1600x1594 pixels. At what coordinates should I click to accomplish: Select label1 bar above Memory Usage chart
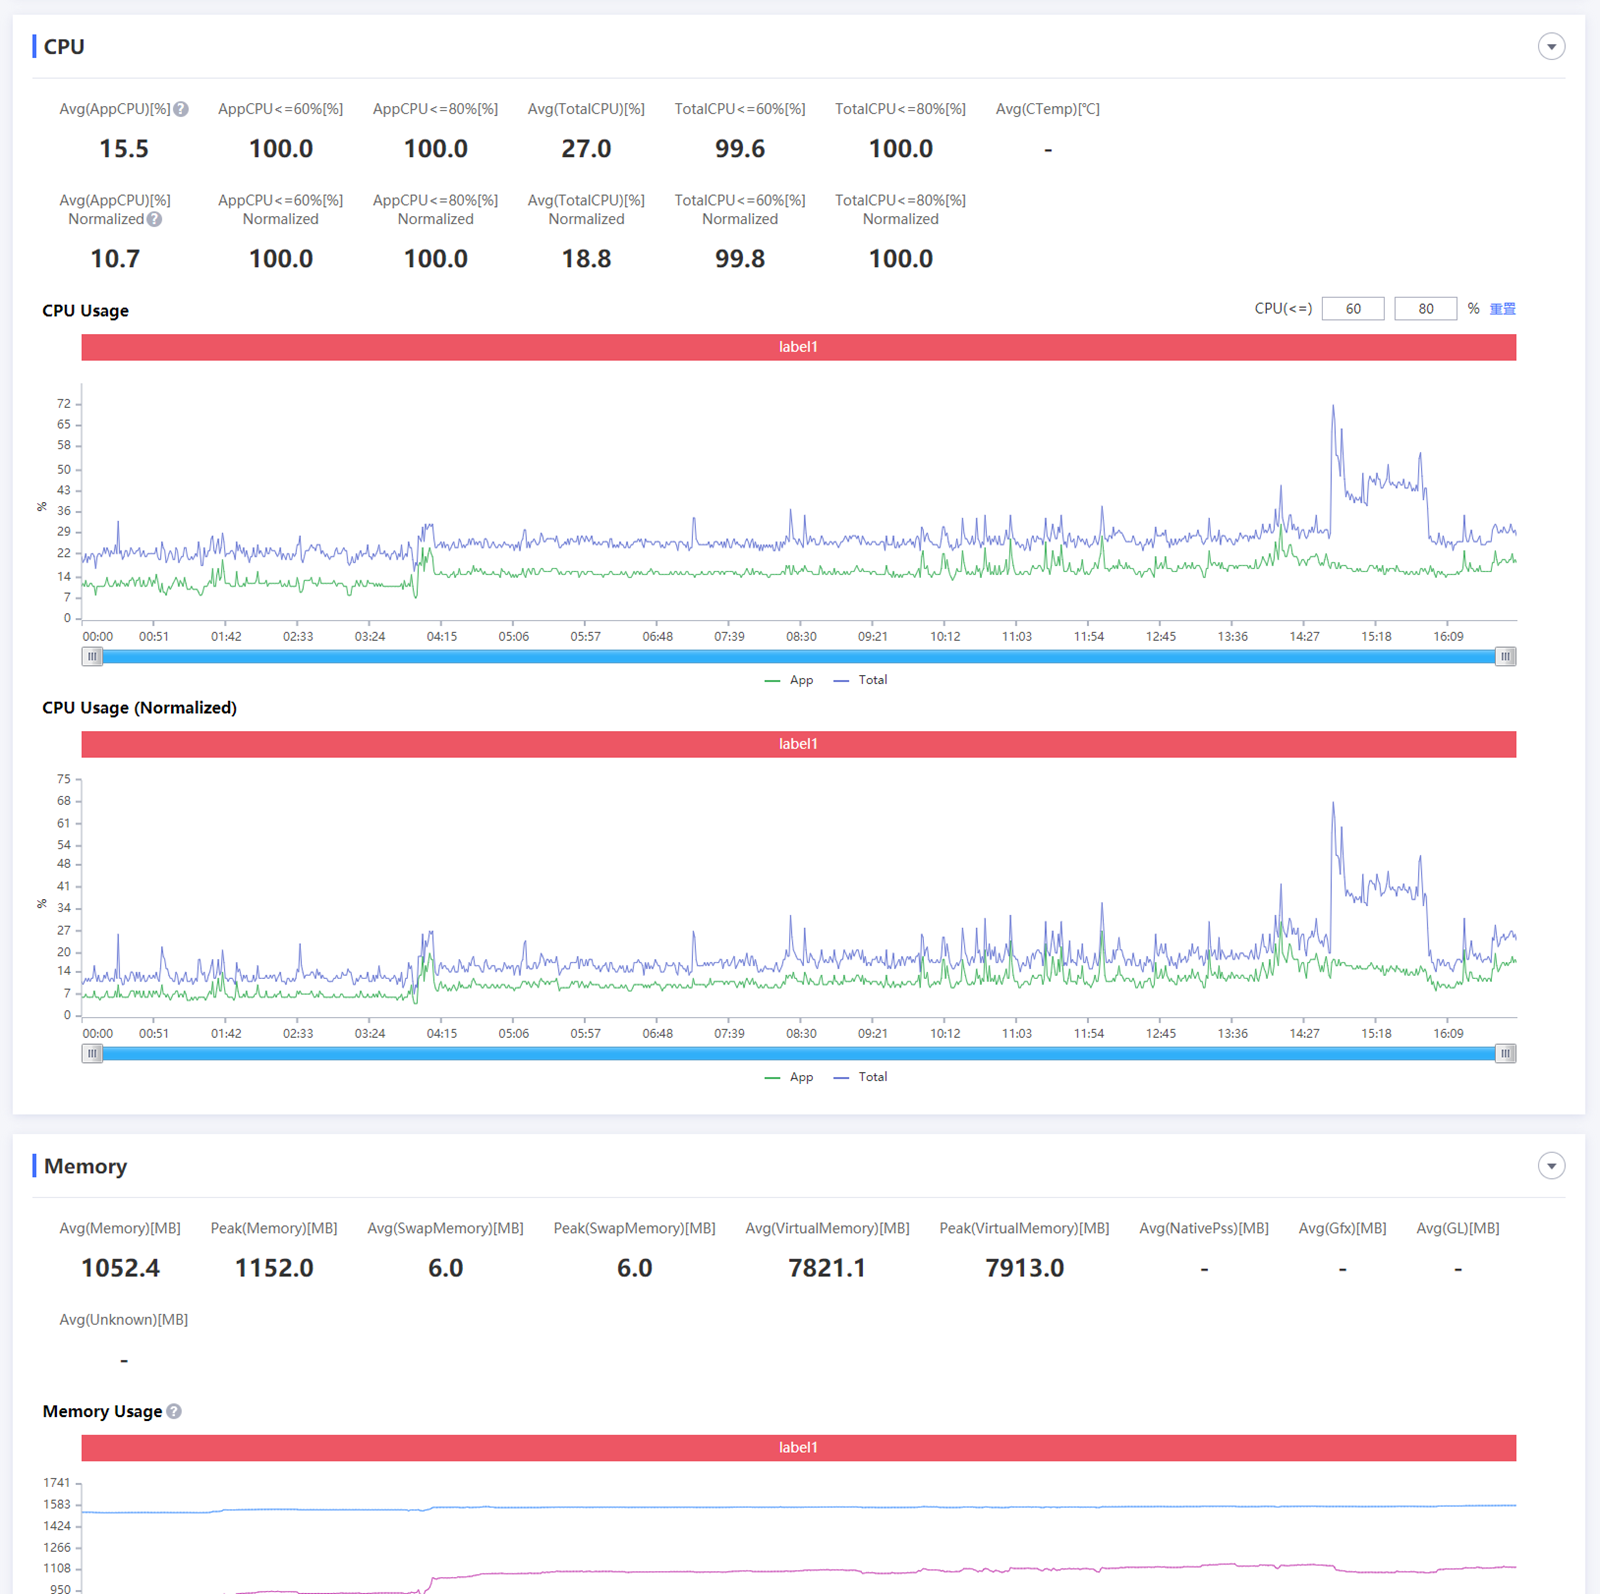(798, 1448)
